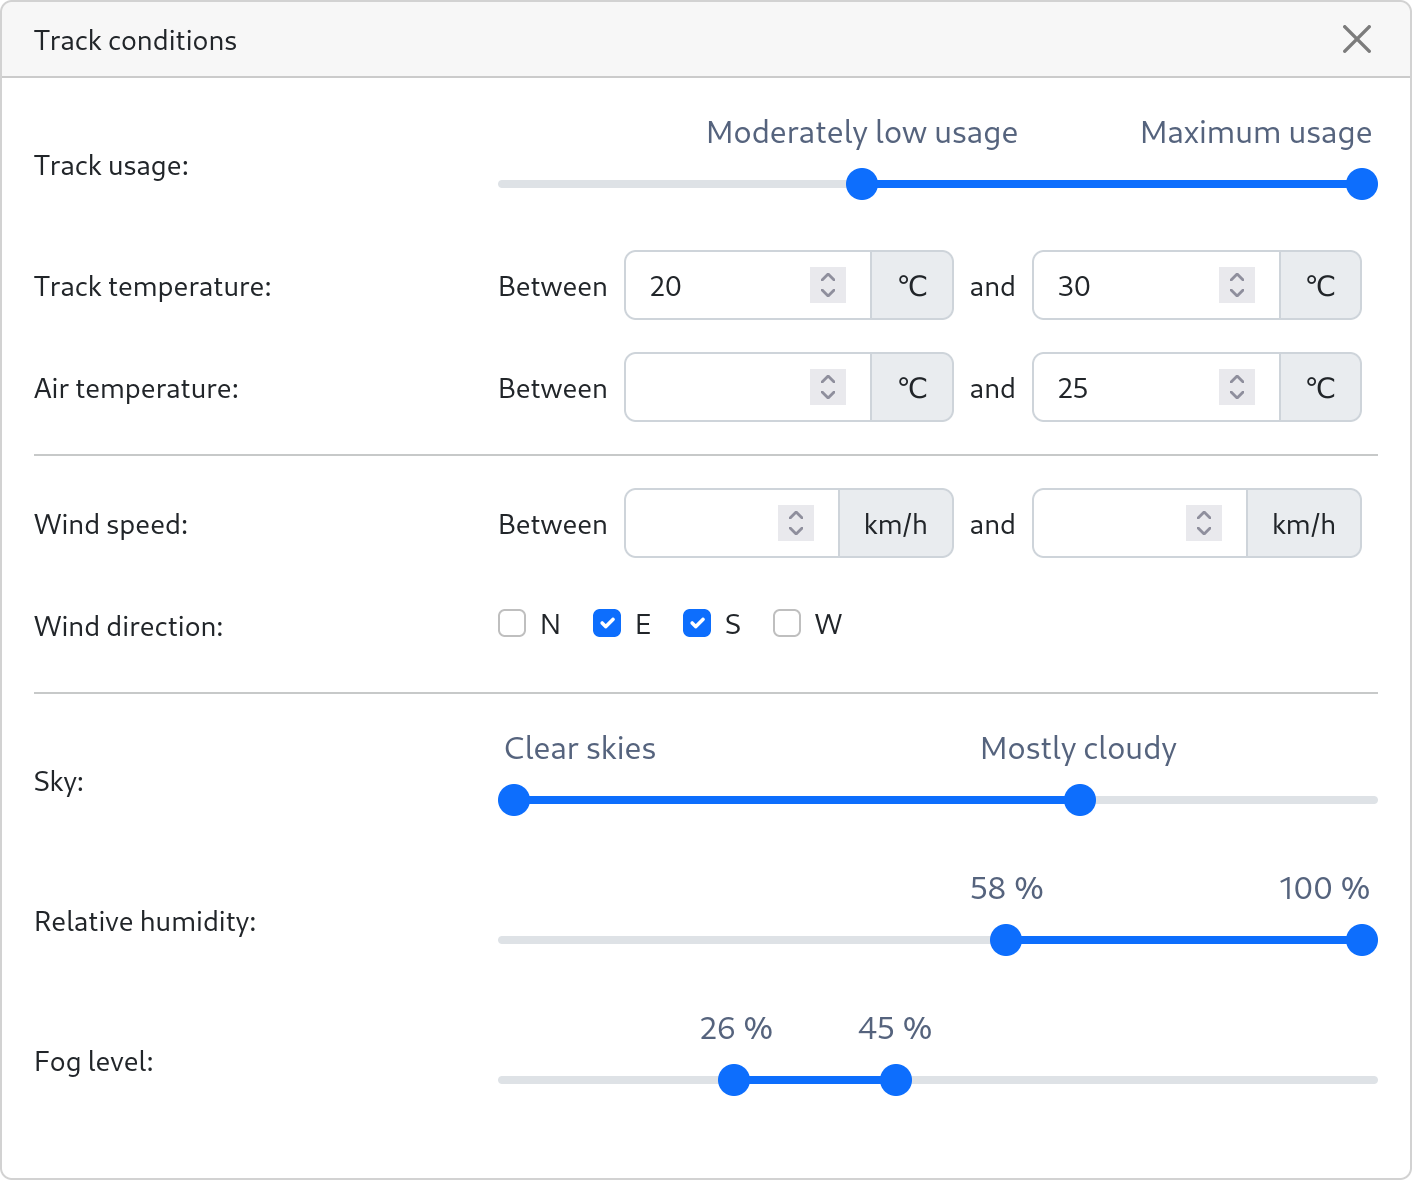The image size is (1412, 1180).
Task: Click the Maximum usage slider handle
Action: 1361,184
